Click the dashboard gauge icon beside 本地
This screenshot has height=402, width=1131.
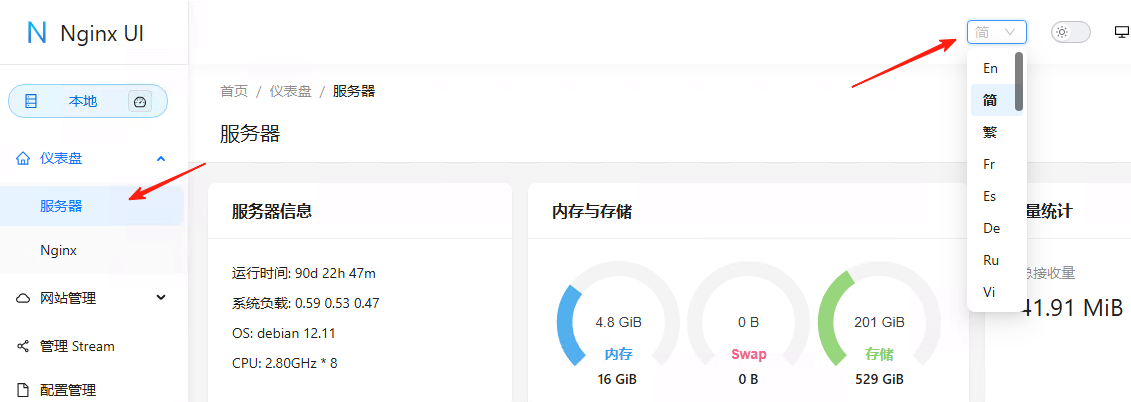[x=140, y=101]
